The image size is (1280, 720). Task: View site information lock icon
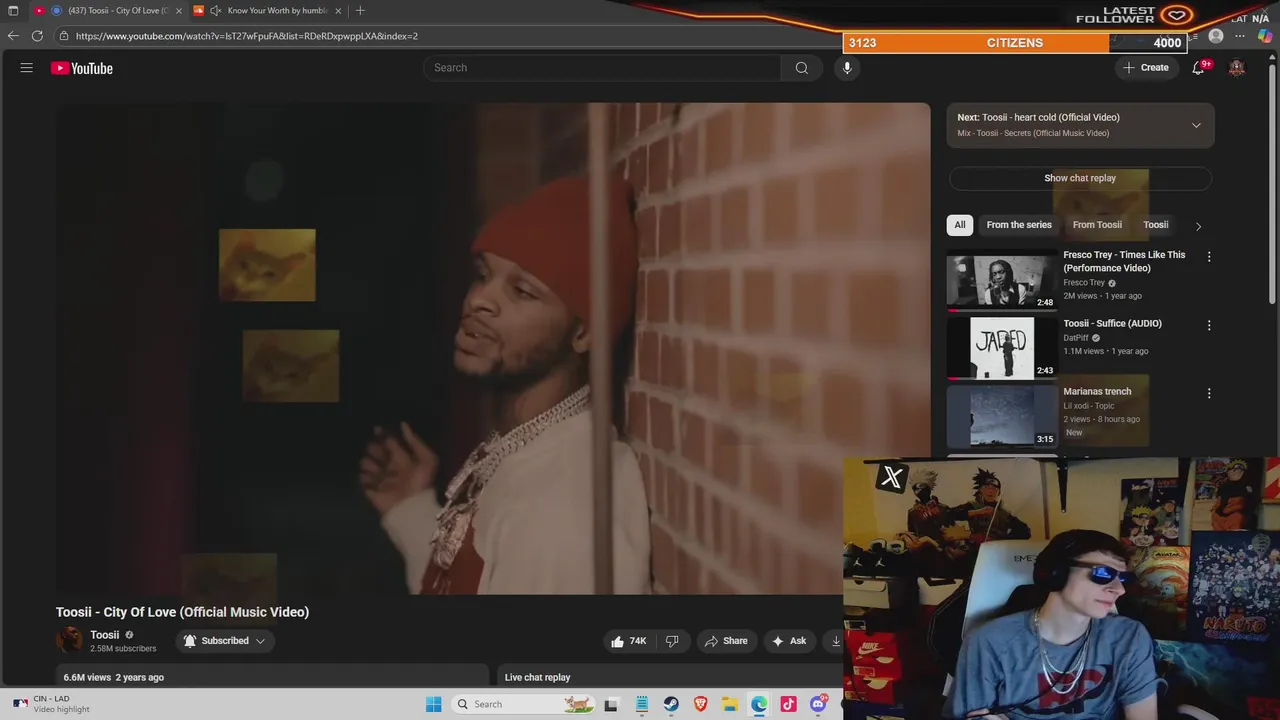64,36
